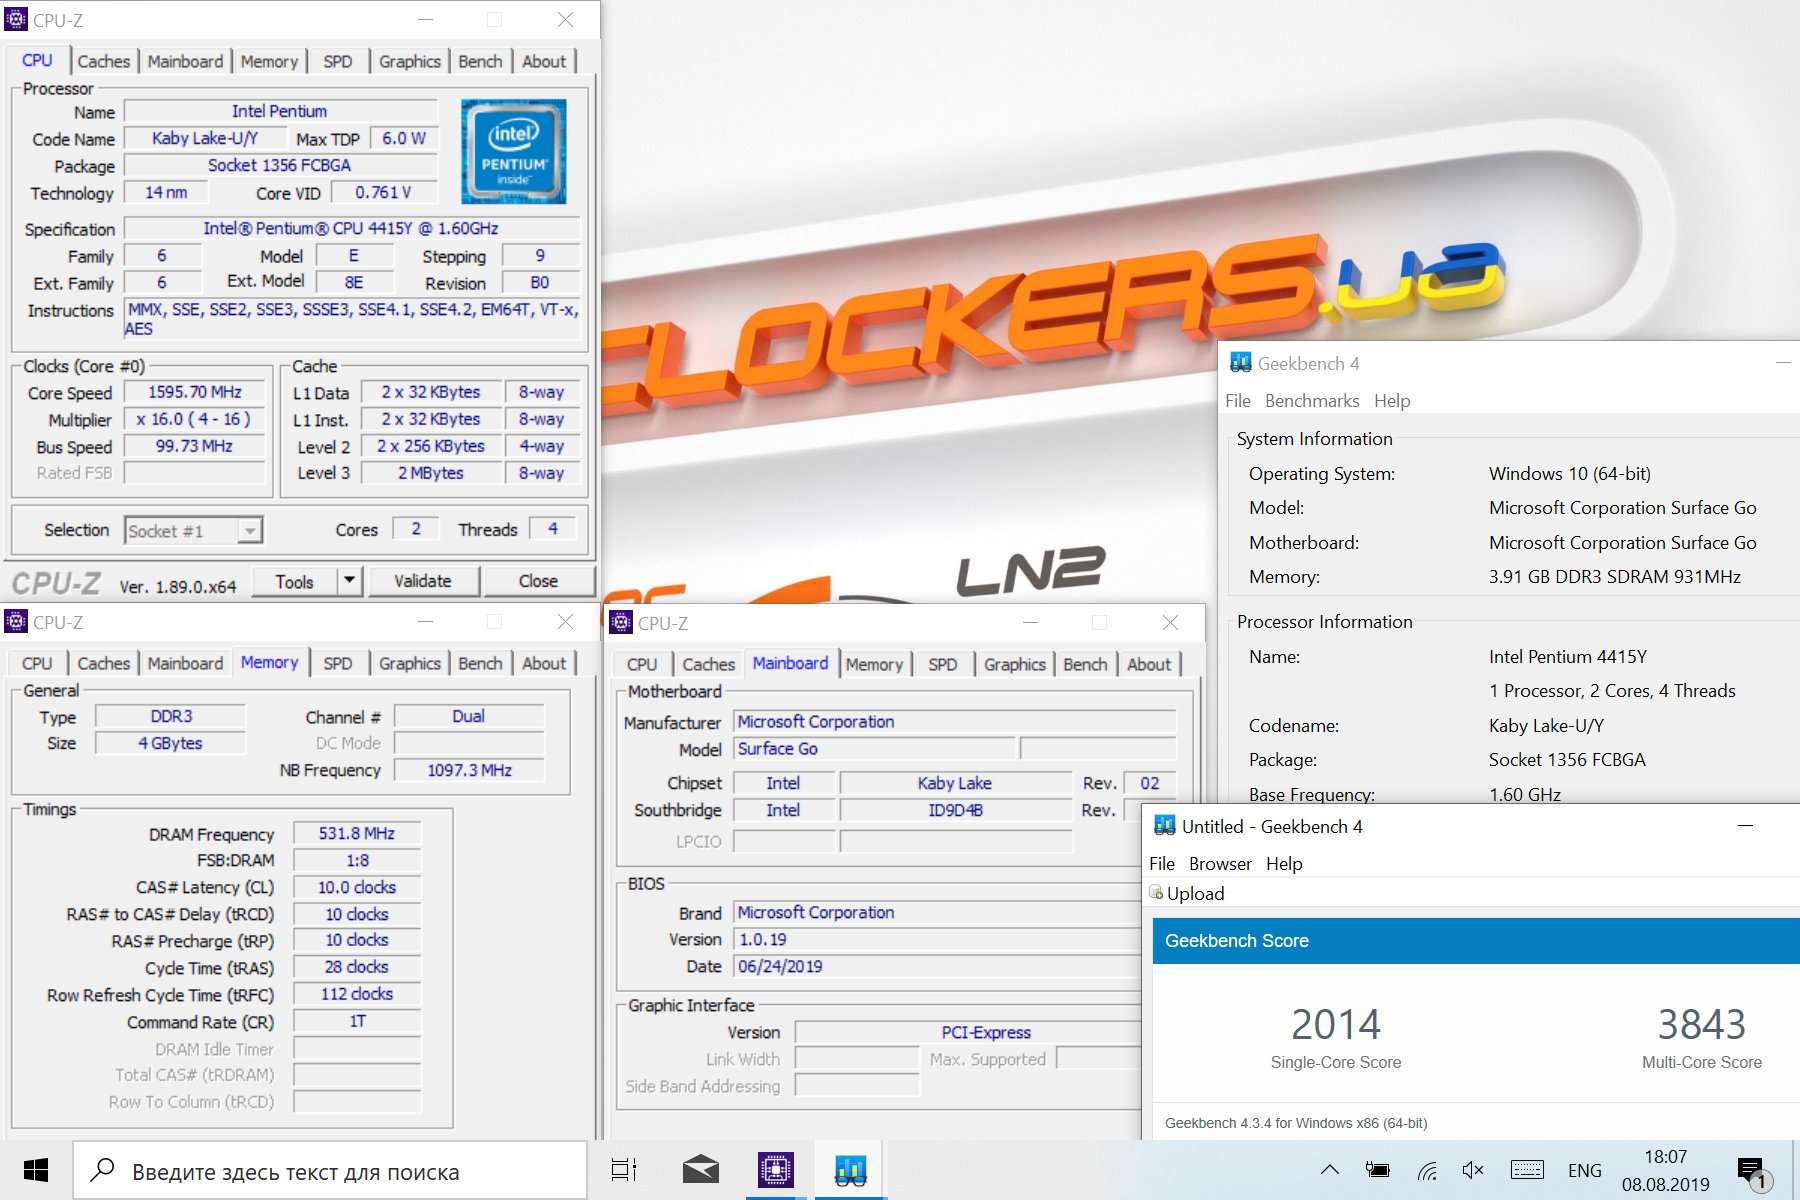Open the Action Center notifications icon

pyautogui.click(x=1752, y=1172)
